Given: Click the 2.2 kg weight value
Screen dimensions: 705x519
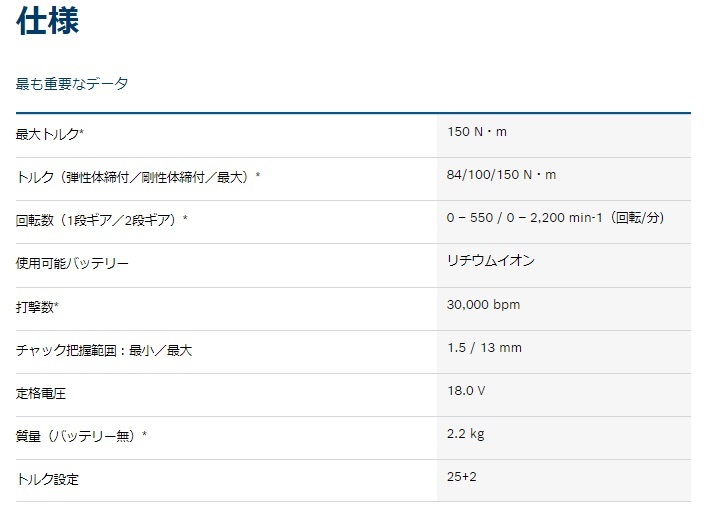Looking at the screenshot, I should (465, 434).
